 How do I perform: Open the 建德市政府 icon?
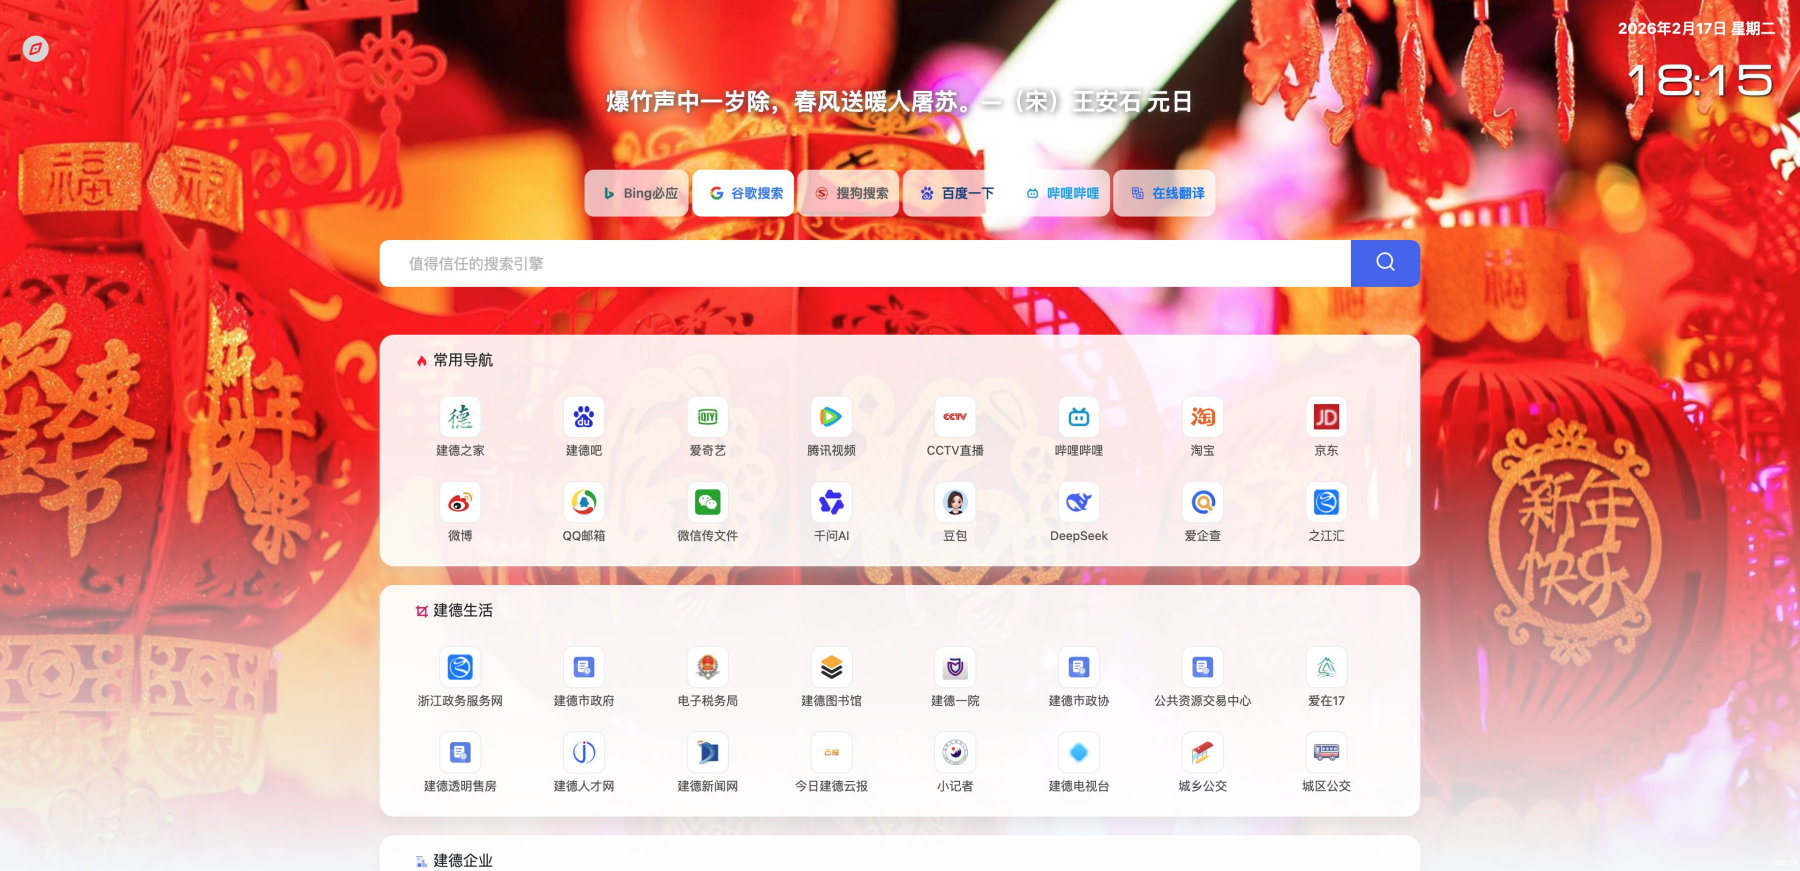pyautogui.click(x=584, y=667)
